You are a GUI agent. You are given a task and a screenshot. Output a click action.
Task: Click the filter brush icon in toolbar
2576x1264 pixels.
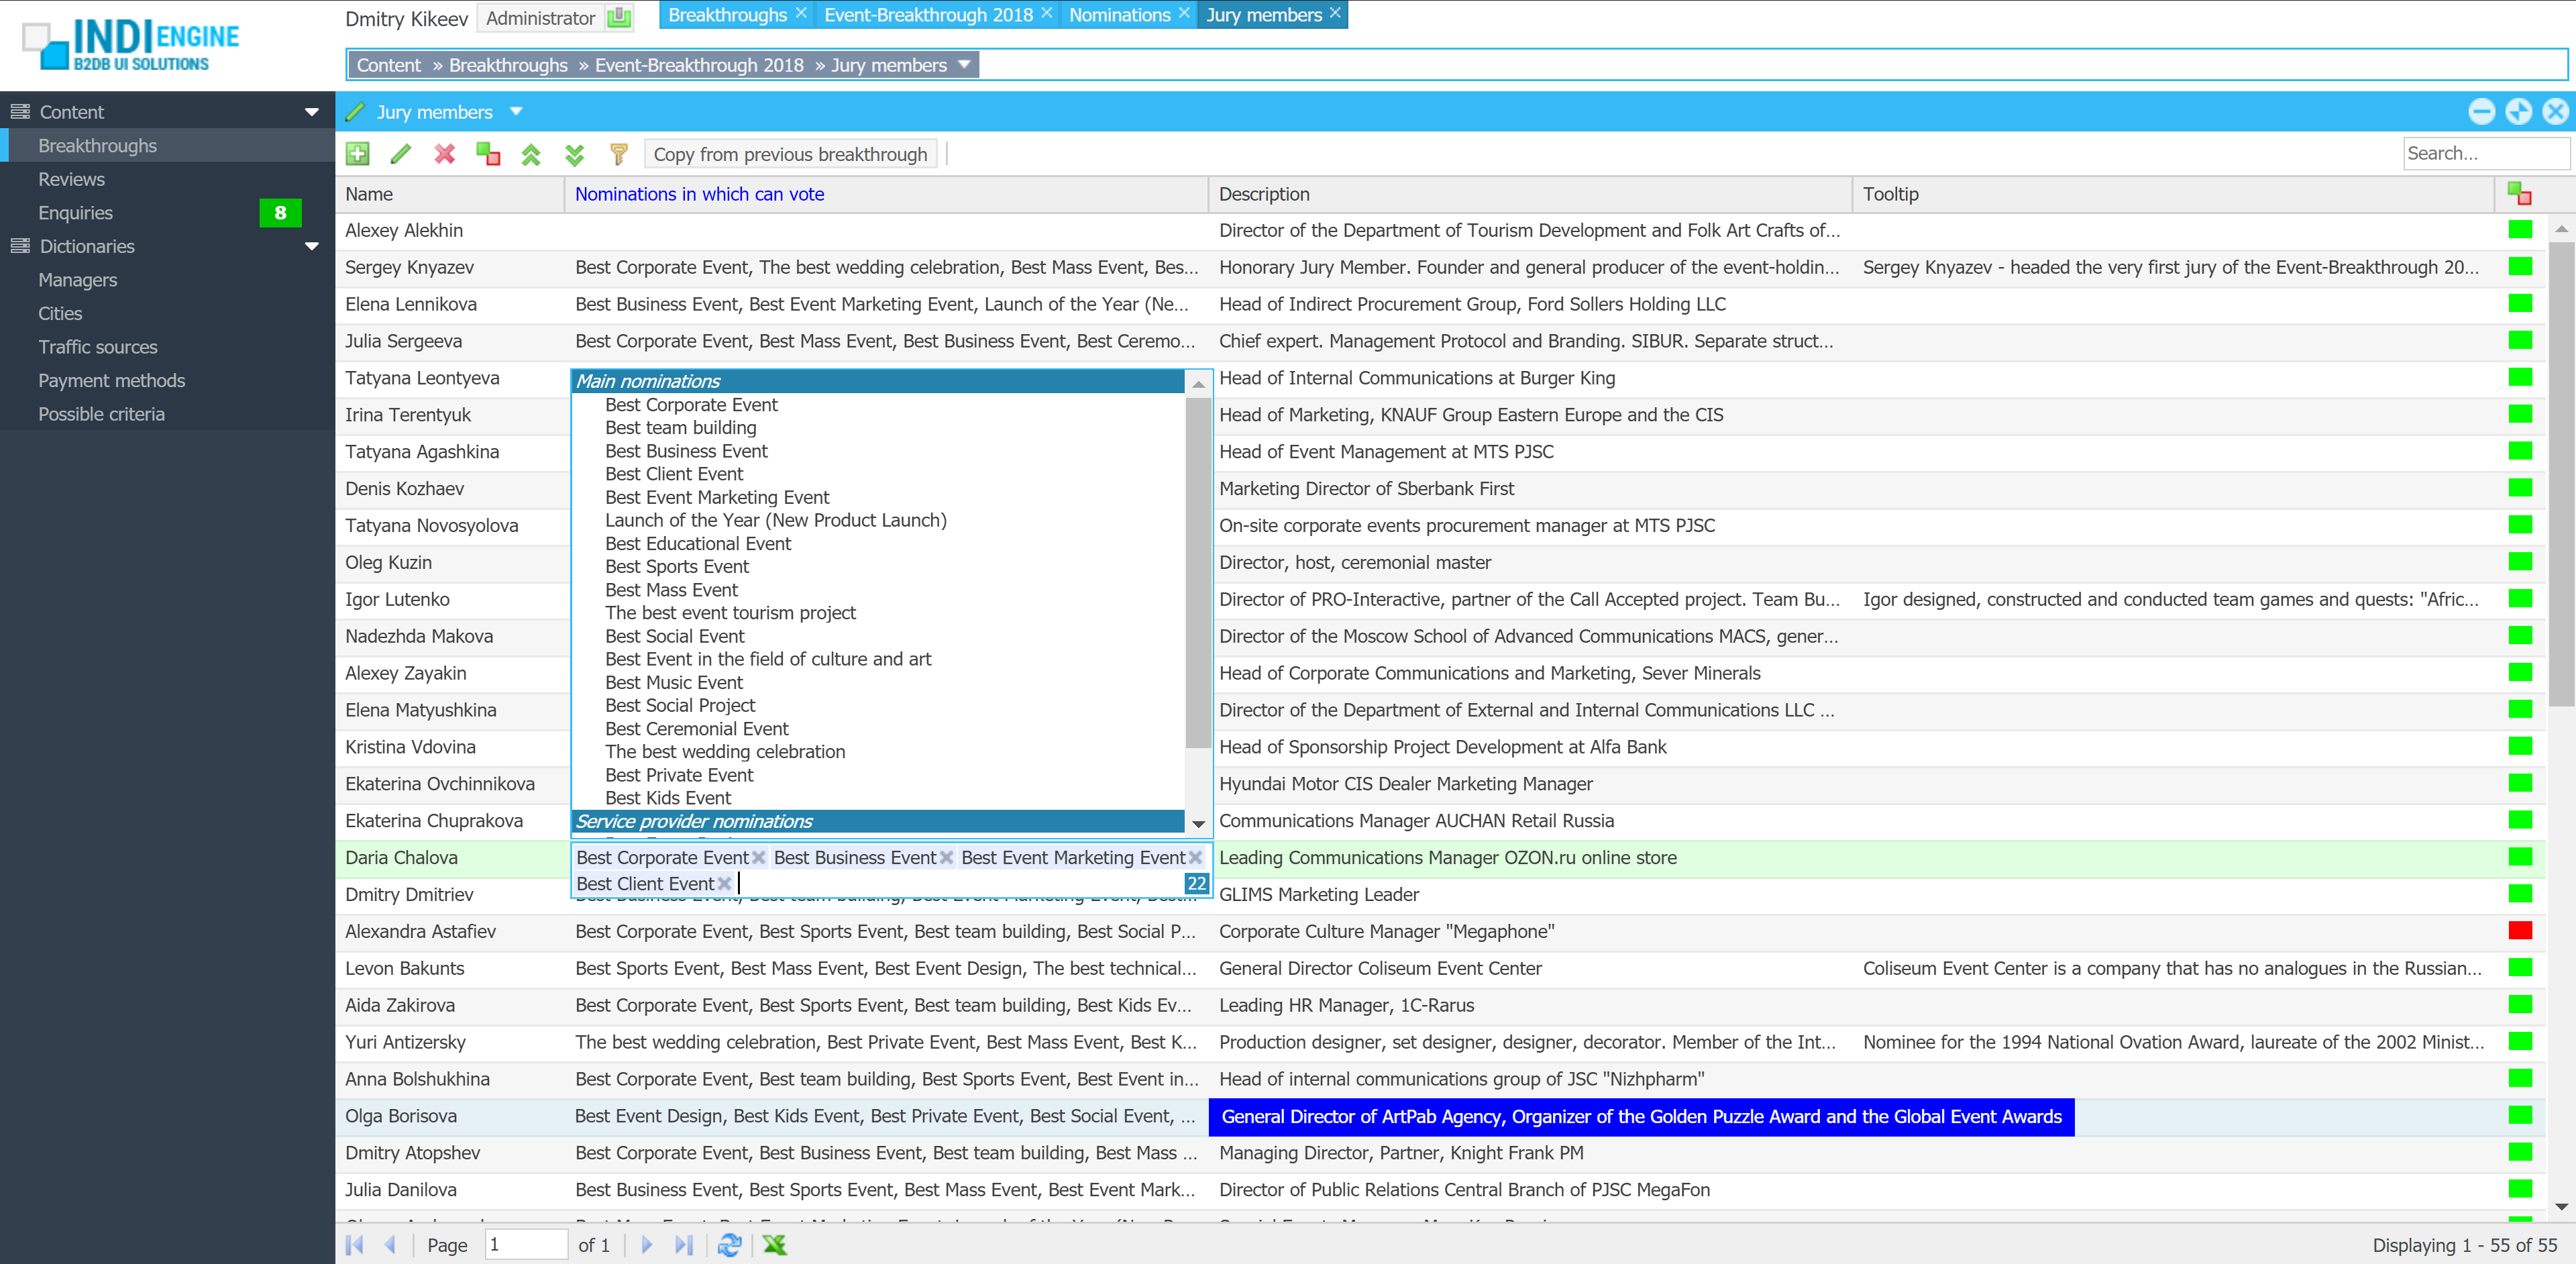[x=618, y=154]
